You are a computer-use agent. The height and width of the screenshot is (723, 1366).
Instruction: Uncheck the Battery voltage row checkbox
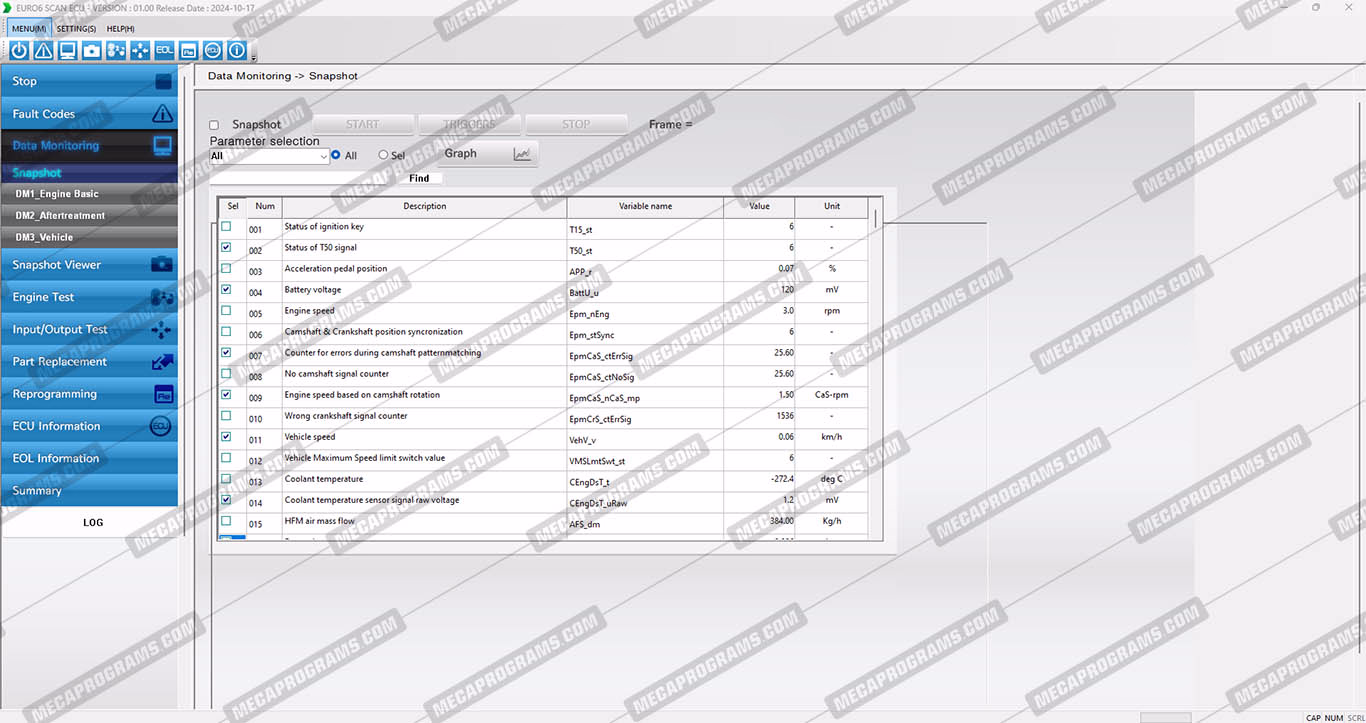tap(226, 290)
